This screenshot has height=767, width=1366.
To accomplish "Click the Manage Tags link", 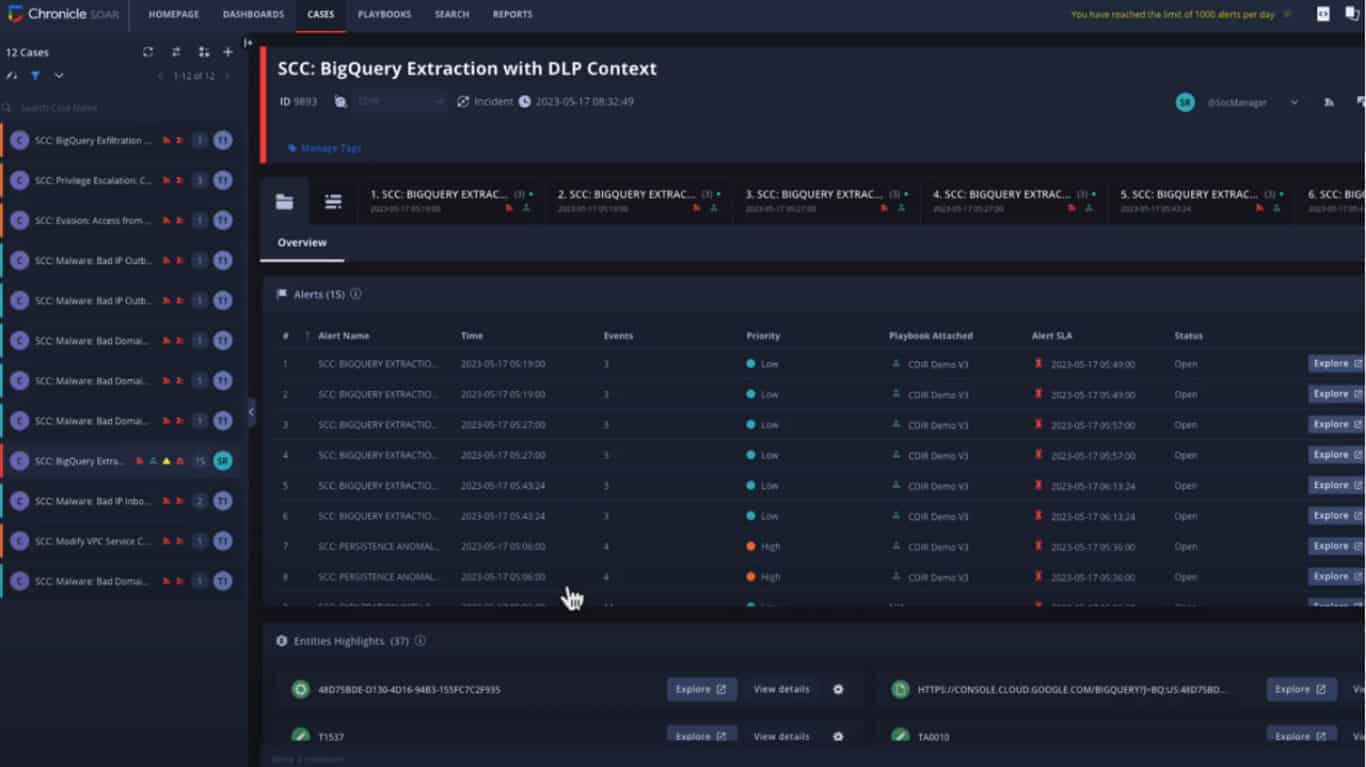I will [x=324, y=148].
